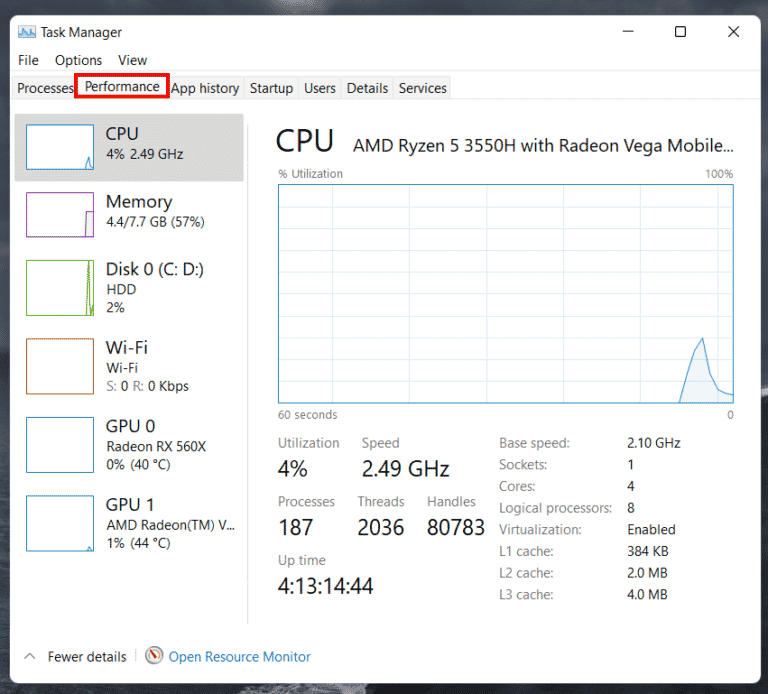
Task: Click the CPU utilization graph area
Action: tap(505, 293)
